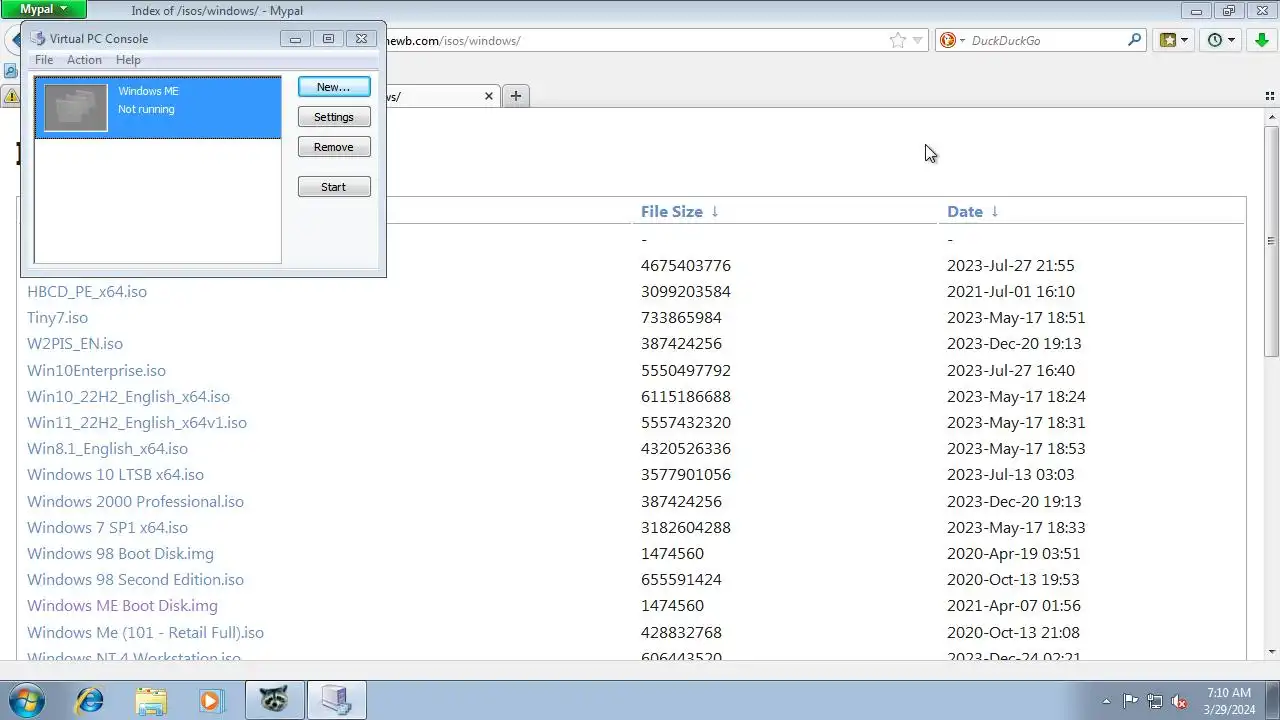Open the downloads green arrow button
Image resolution: width=1280 pixels, height=720 pixels.
point(1261,40)
